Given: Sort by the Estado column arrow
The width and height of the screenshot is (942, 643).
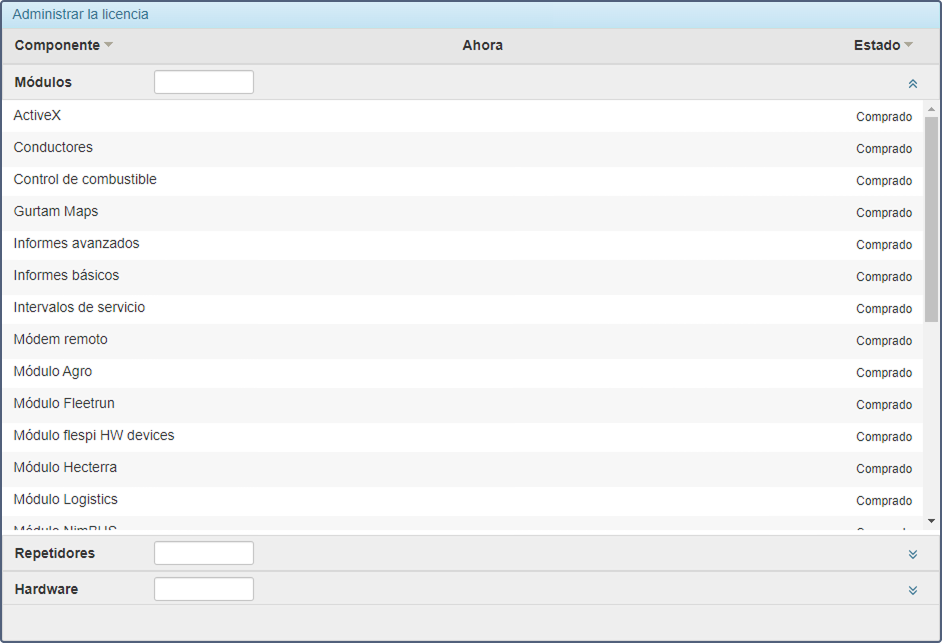Looking at the screenshot, I should (908, 45).
